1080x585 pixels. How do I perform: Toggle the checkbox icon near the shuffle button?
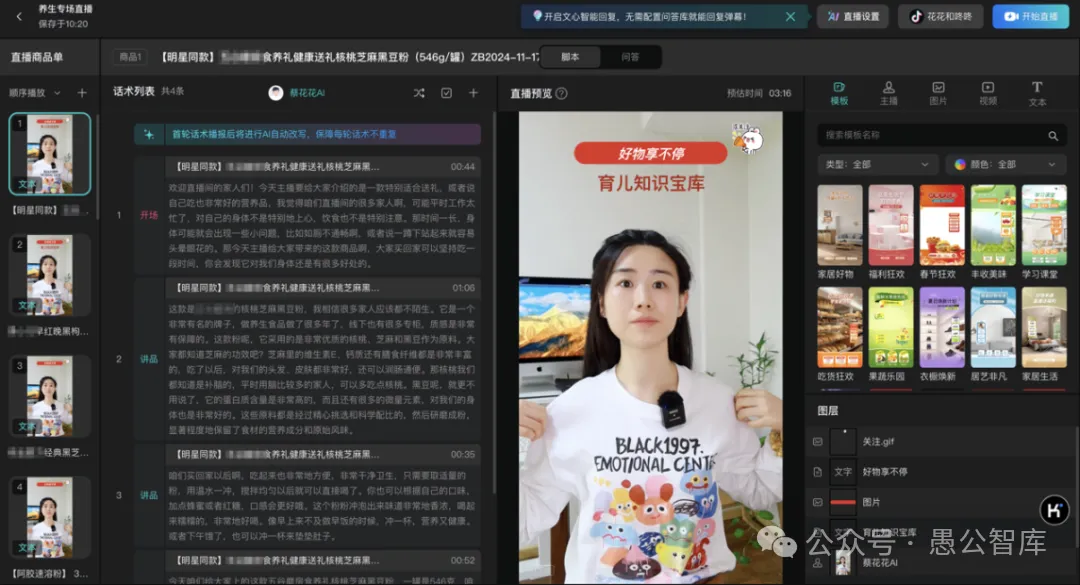pos(444,95)
